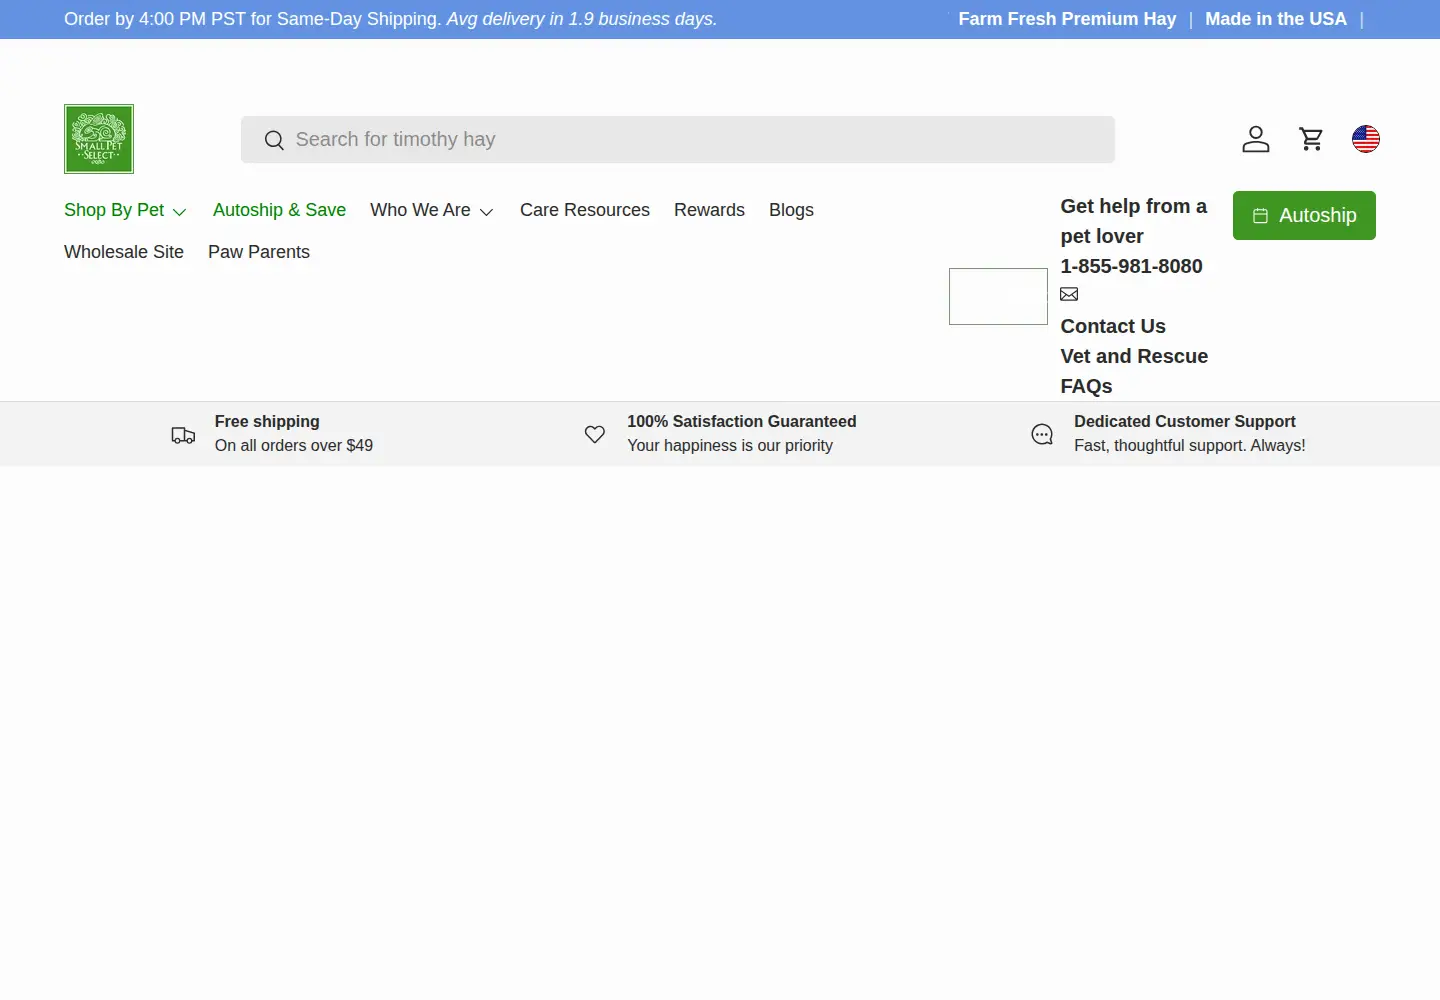Click 'Your happiness is our priority' text
1440x1000 pixels.
[x=730, y=446]
